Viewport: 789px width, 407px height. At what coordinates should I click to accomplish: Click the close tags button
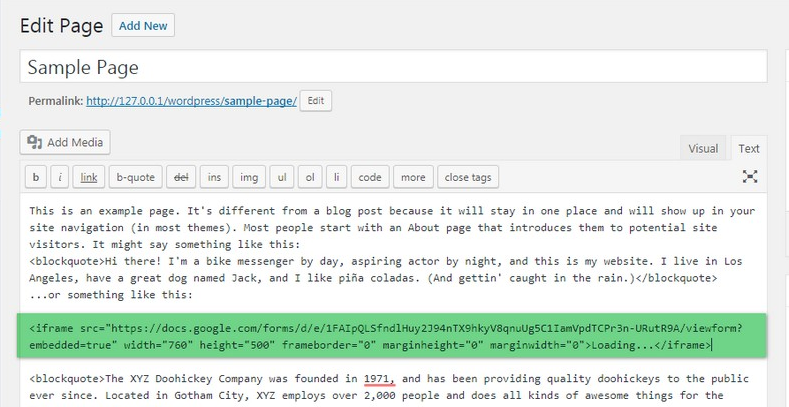point(468,177)
